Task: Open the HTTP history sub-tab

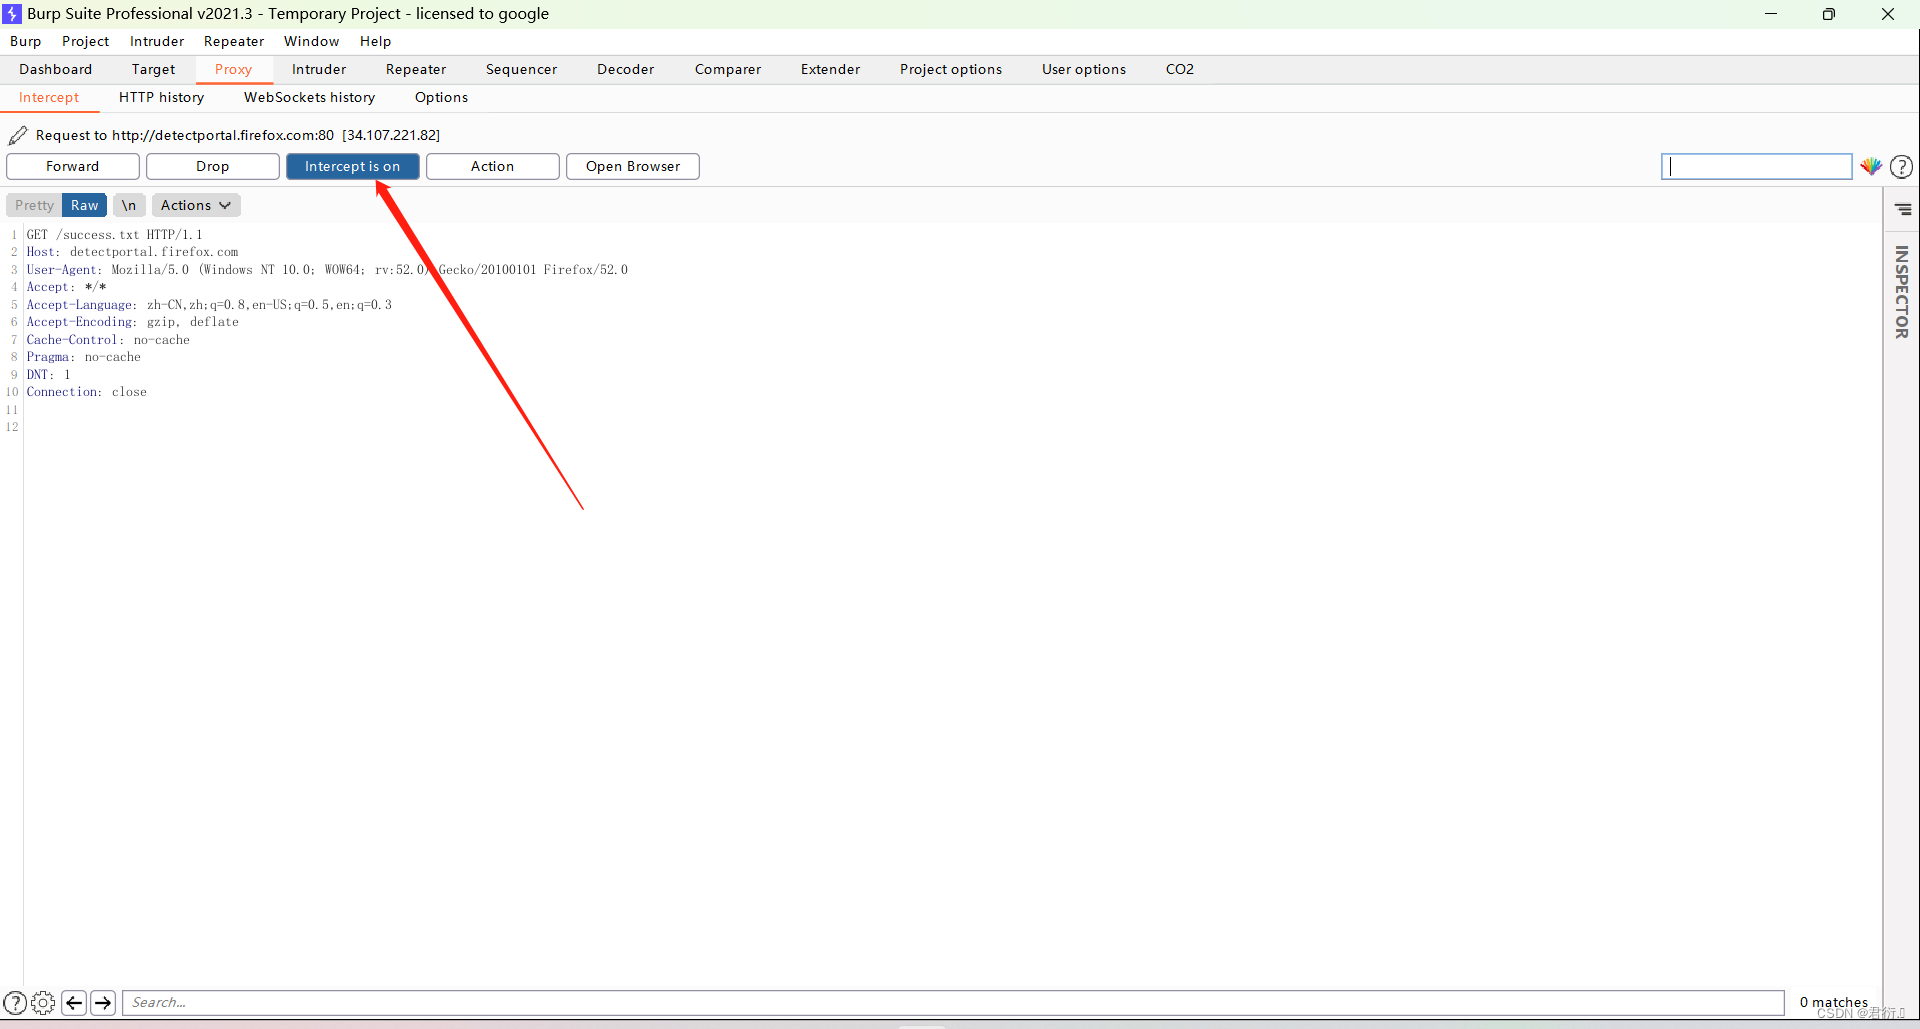Action: point(162,97)
